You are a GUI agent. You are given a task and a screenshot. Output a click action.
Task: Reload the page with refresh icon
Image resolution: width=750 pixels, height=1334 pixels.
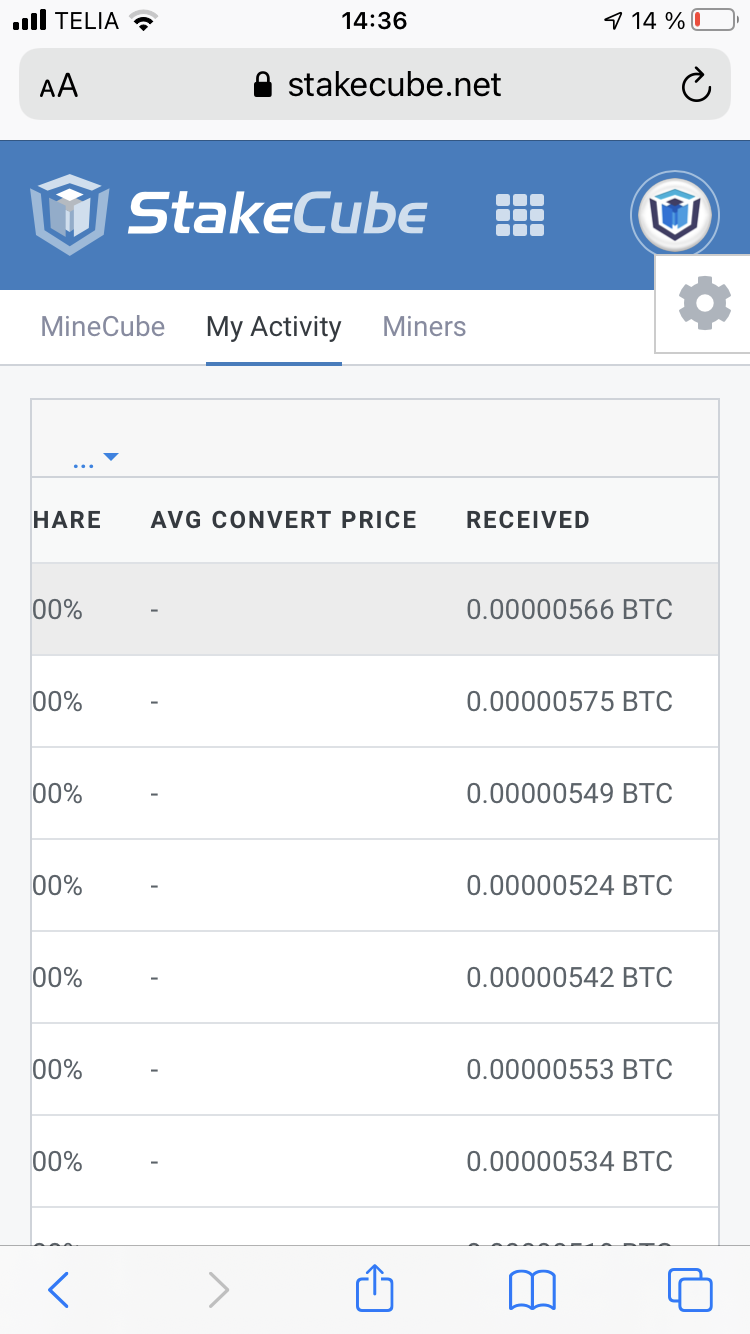coord(695,86)
